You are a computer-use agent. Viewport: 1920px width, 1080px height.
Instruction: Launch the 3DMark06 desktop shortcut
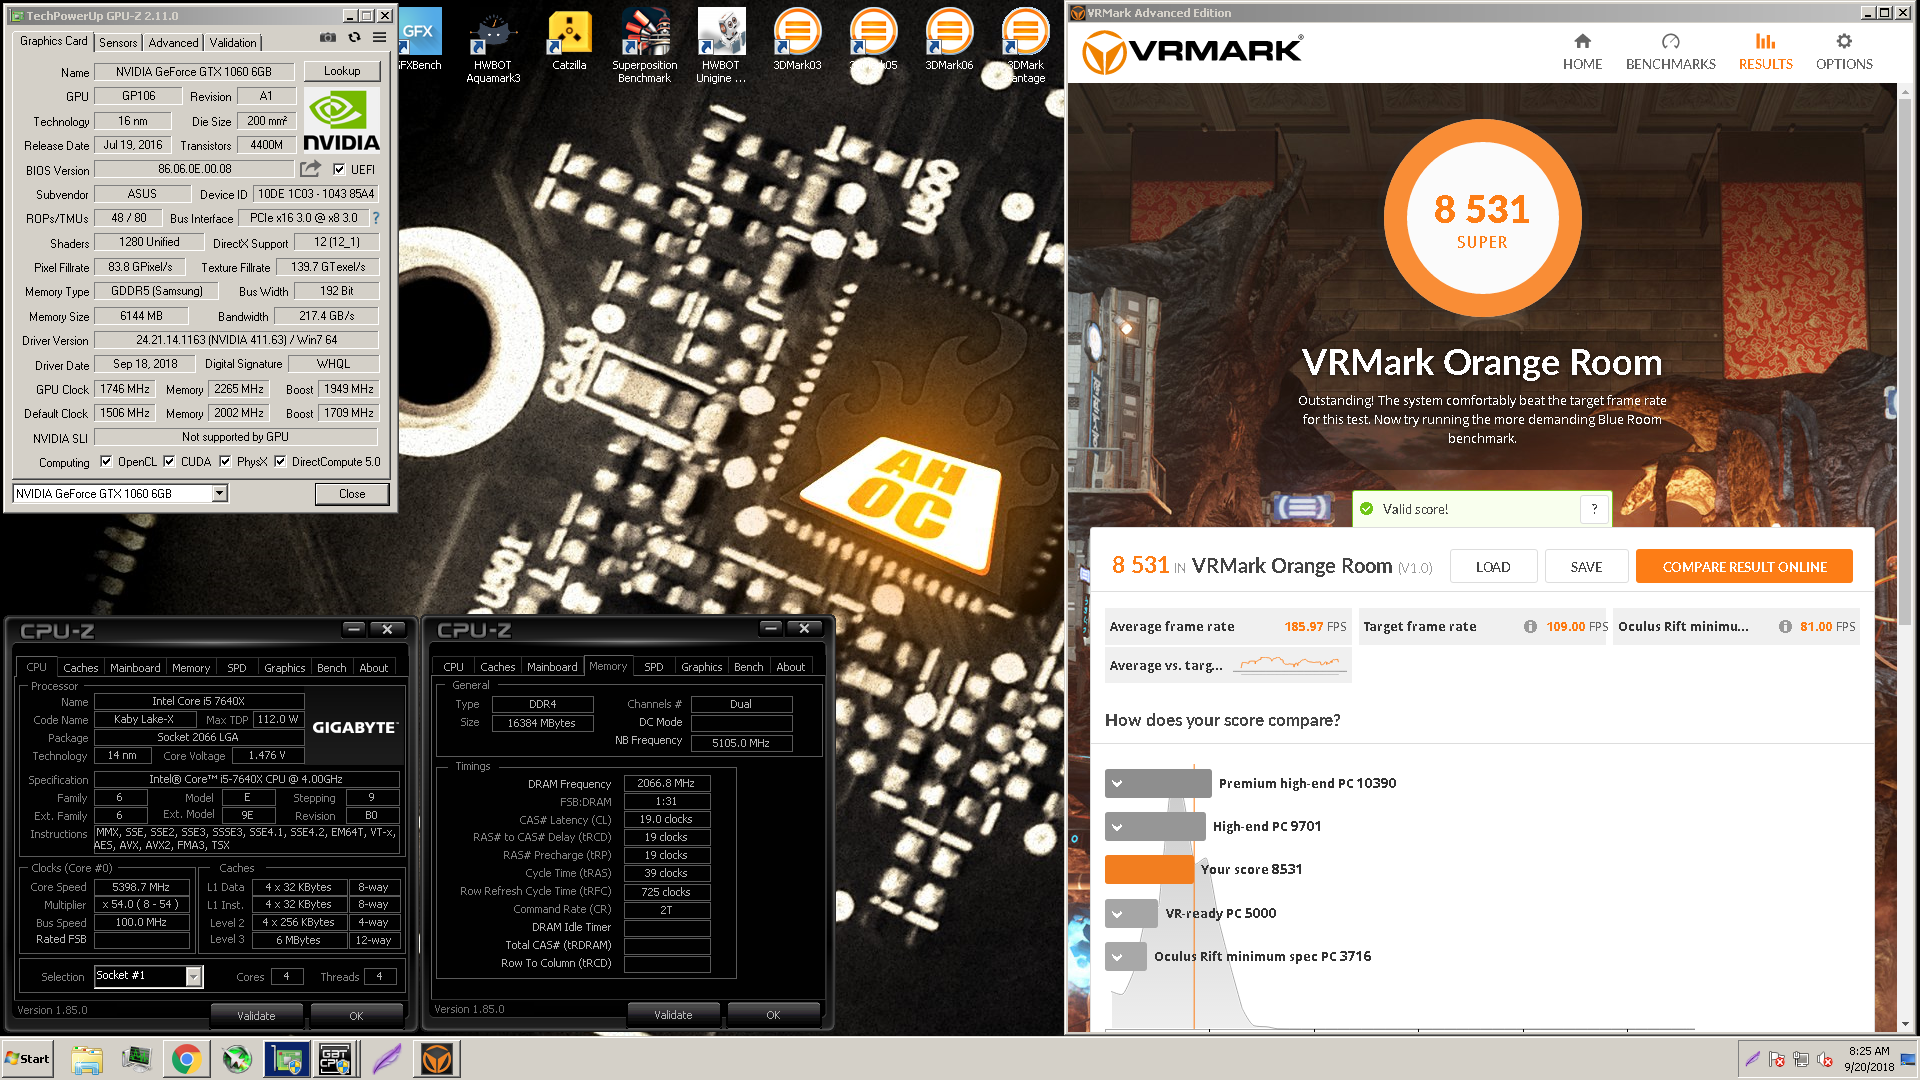click(x=949, y=40)
